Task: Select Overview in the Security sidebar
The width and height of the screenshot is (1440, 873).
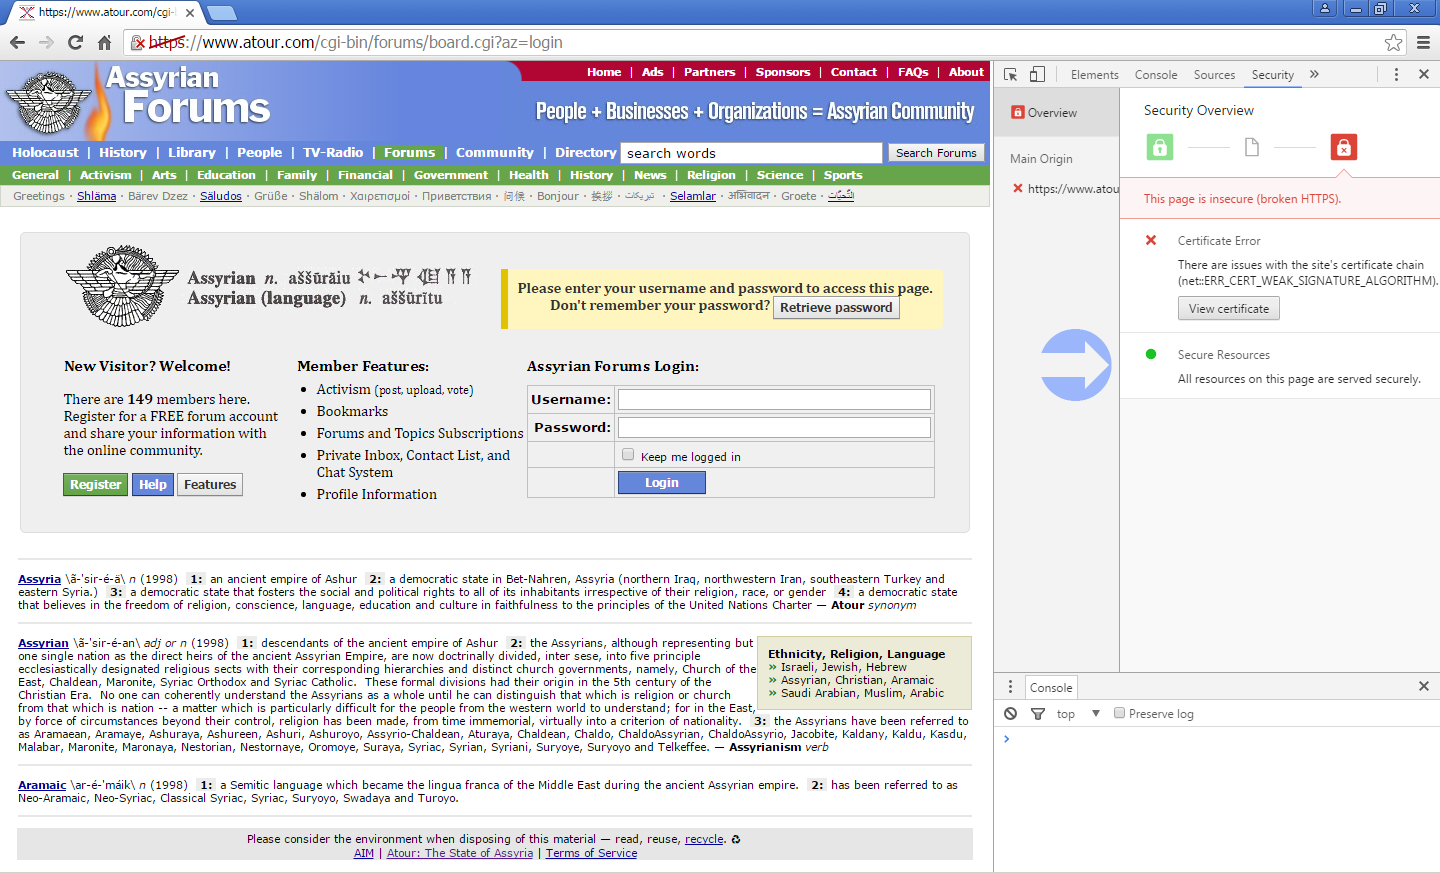Action: click(1057, 112)
